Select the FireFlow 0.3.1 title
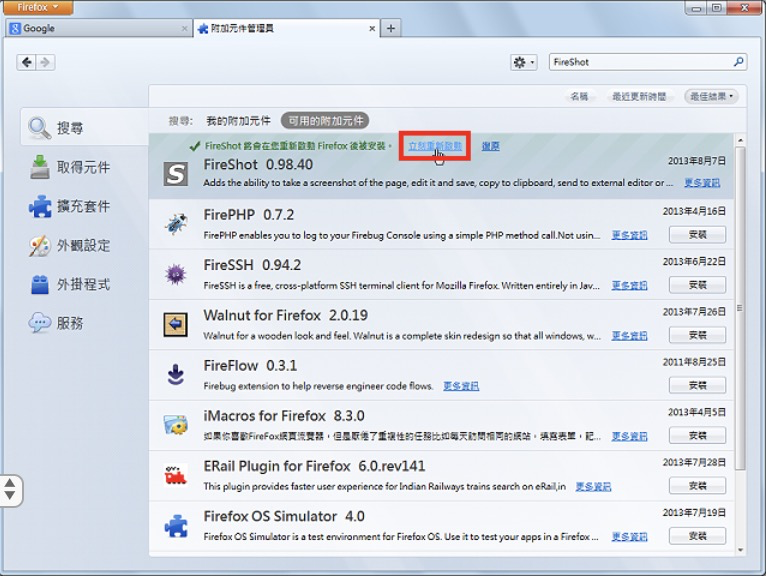Image resolution: width=766 pixels, height=576 pixels. pos(250,366)
